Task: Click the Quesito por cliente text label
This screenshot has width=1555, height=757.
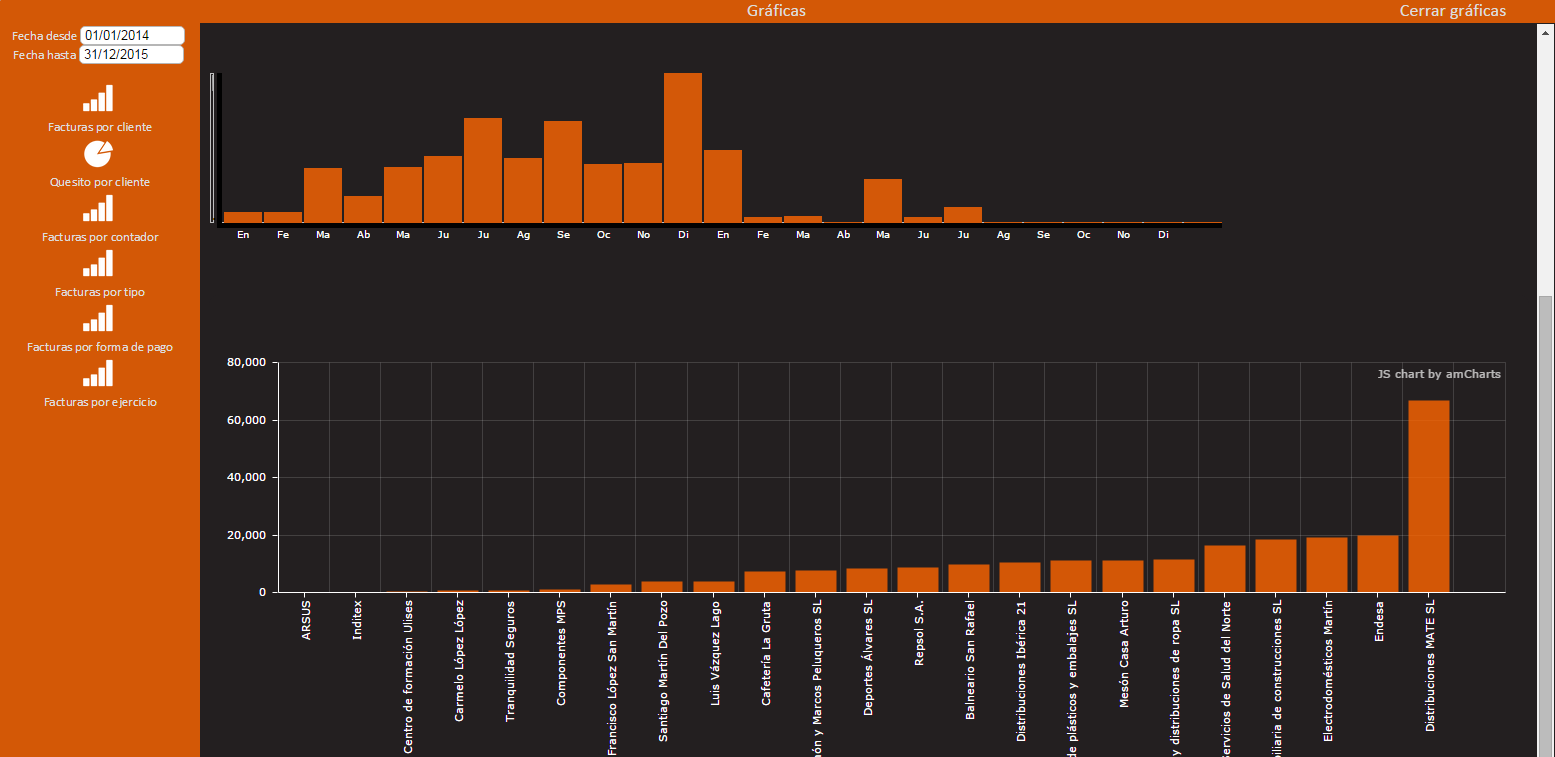Action: tap(100, 182)
